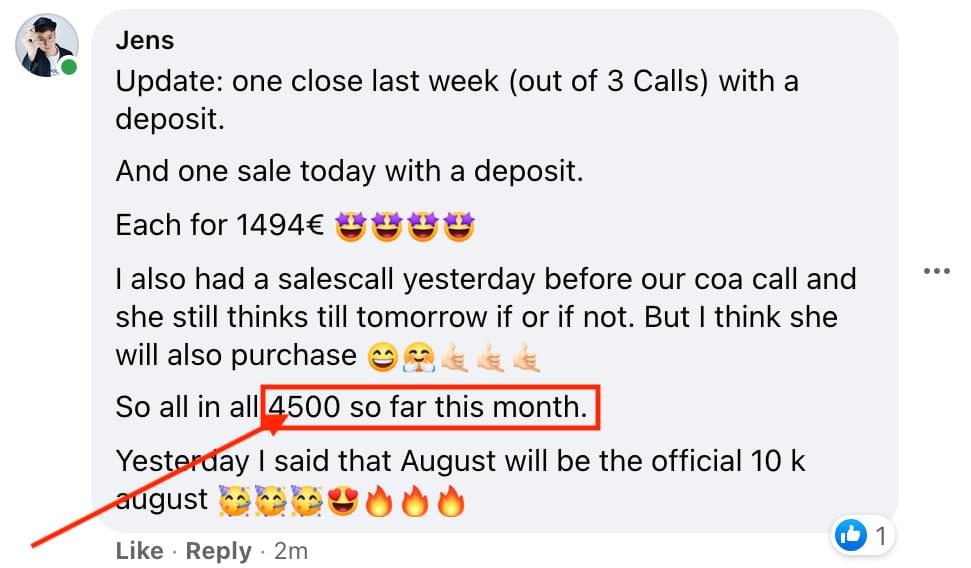Open the Jens profile name link
The image size is (971, 568).
[145, 40]
